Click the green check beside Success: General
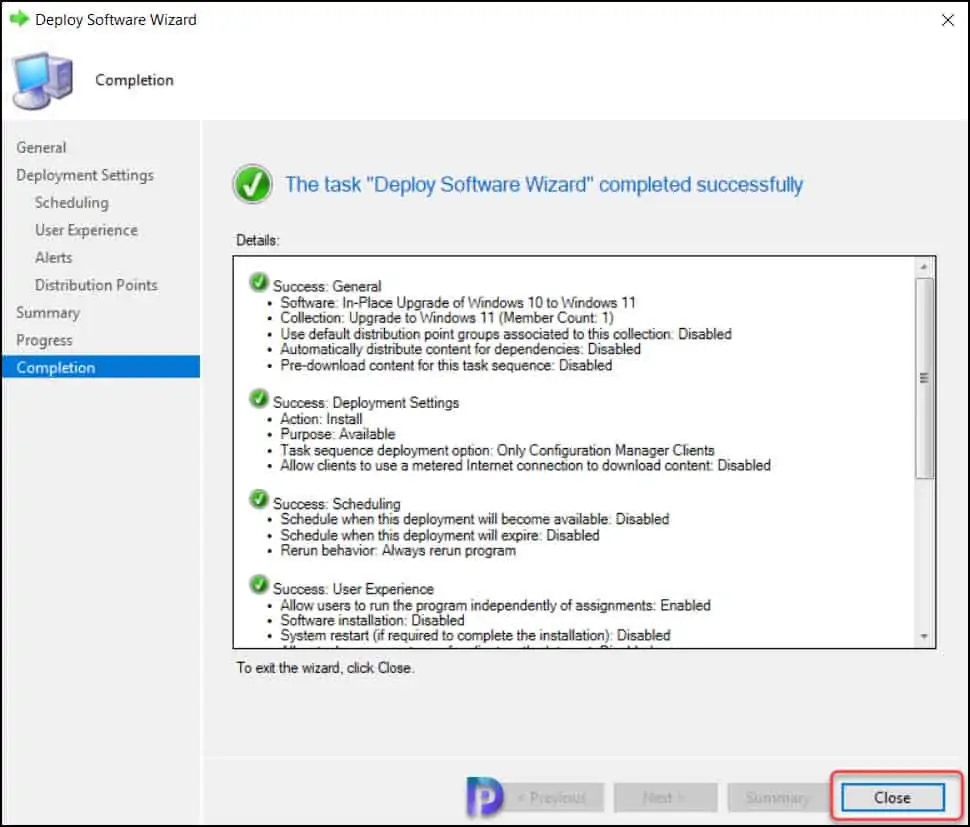 259,282
